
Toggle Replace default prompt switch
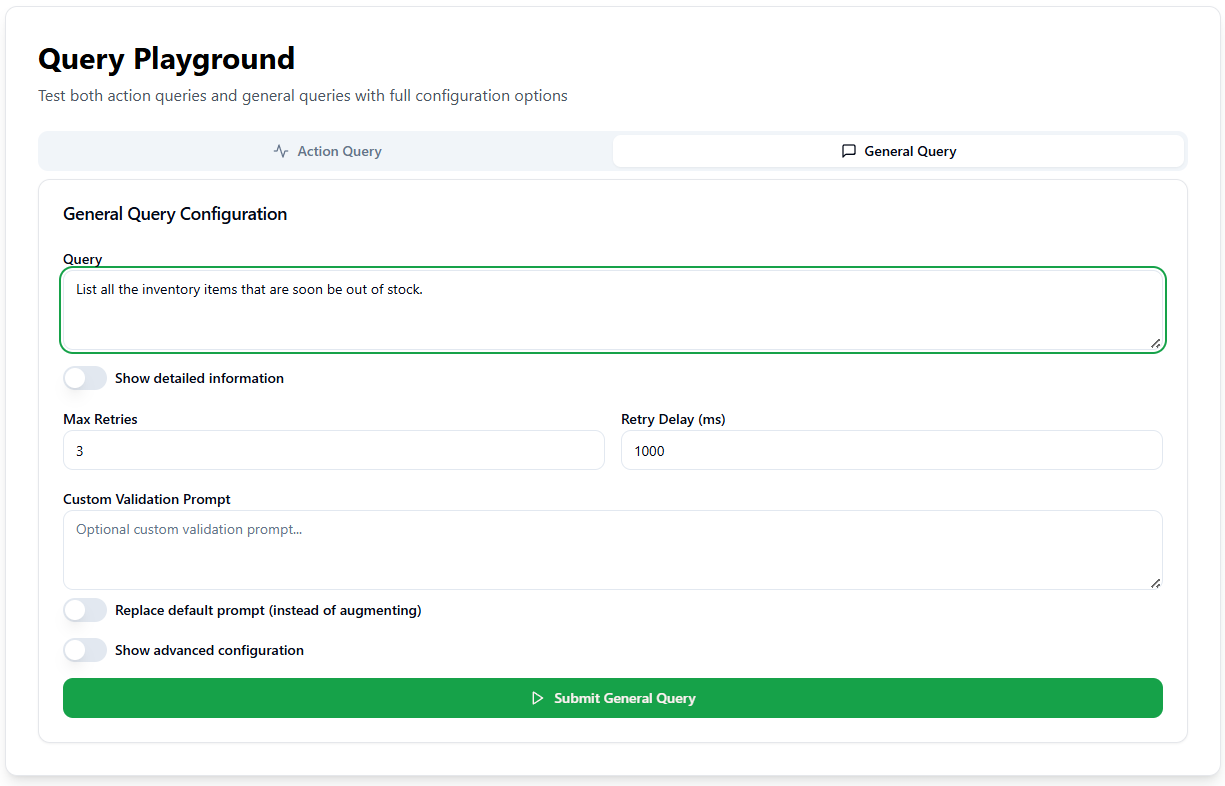pyautogui.click(x=85, y=610)
